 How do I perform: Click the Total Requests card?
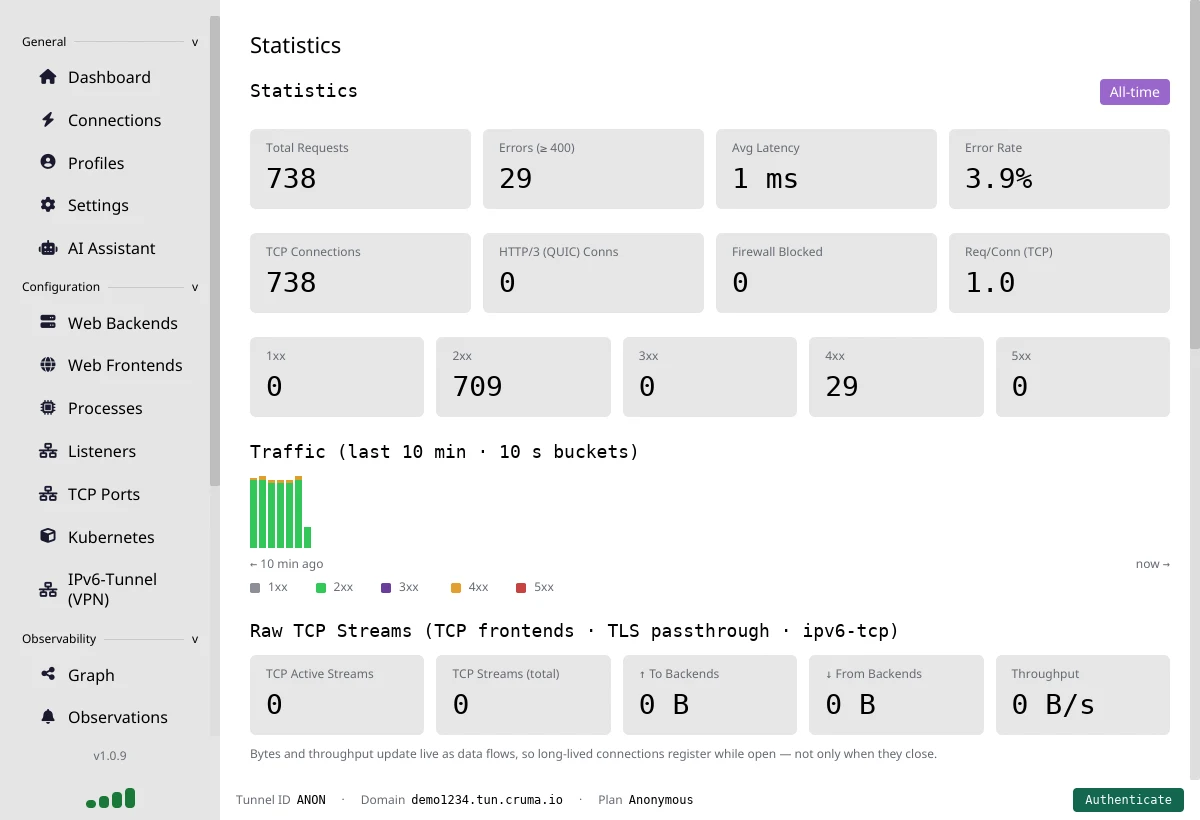[360, 169]
